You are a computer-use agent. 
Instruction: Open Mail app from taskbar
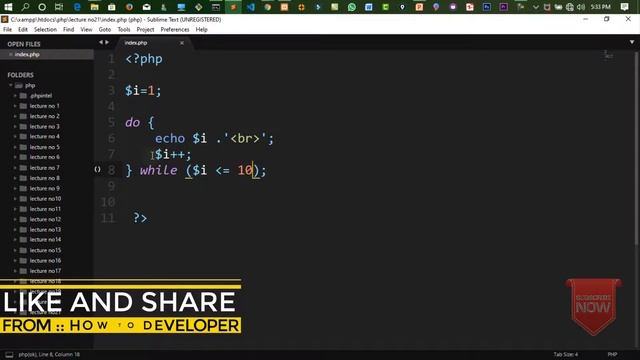pyautogui.click(x=146, y=7)
